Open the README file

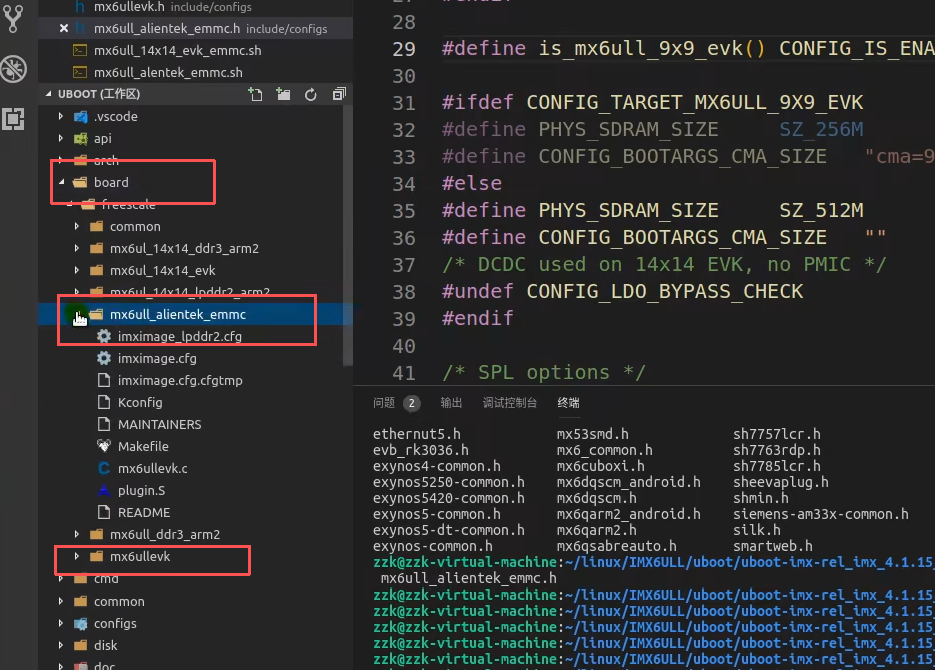[x=144, y=512]
